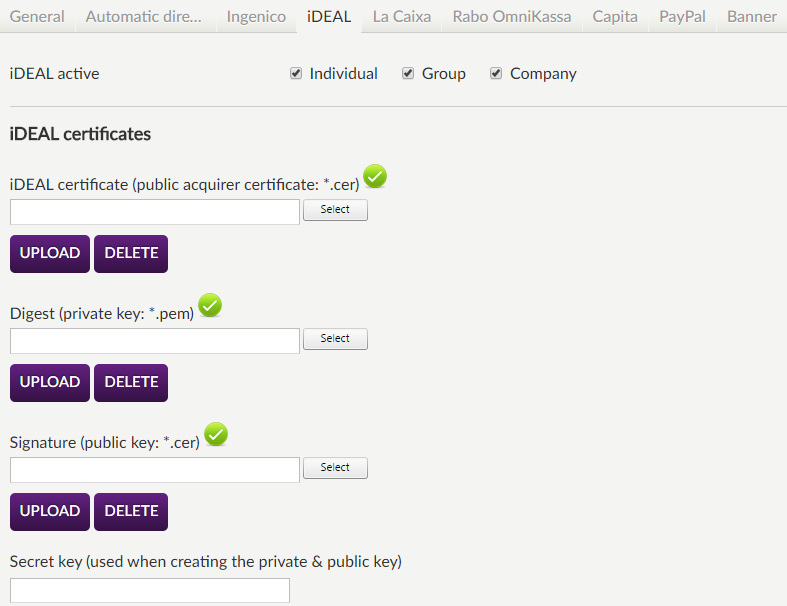Go to the Rabo OmniKassa tab
Screen dimensions: 787x606
pos(512,17)
